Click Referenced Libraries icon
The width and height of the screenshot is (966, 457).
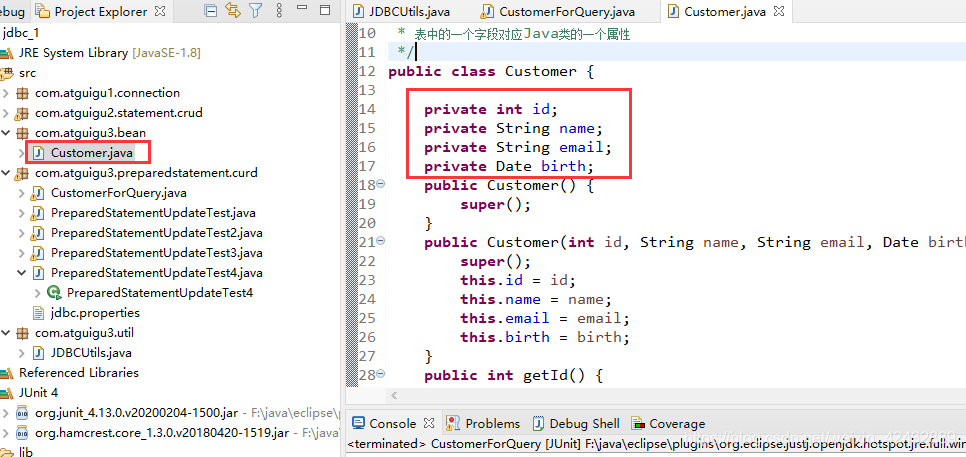(7, 373)
